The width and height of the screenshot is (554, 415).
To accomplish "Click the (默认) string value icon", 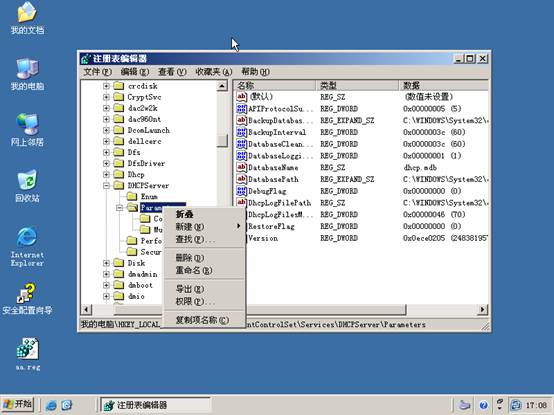I will (241, 96).
